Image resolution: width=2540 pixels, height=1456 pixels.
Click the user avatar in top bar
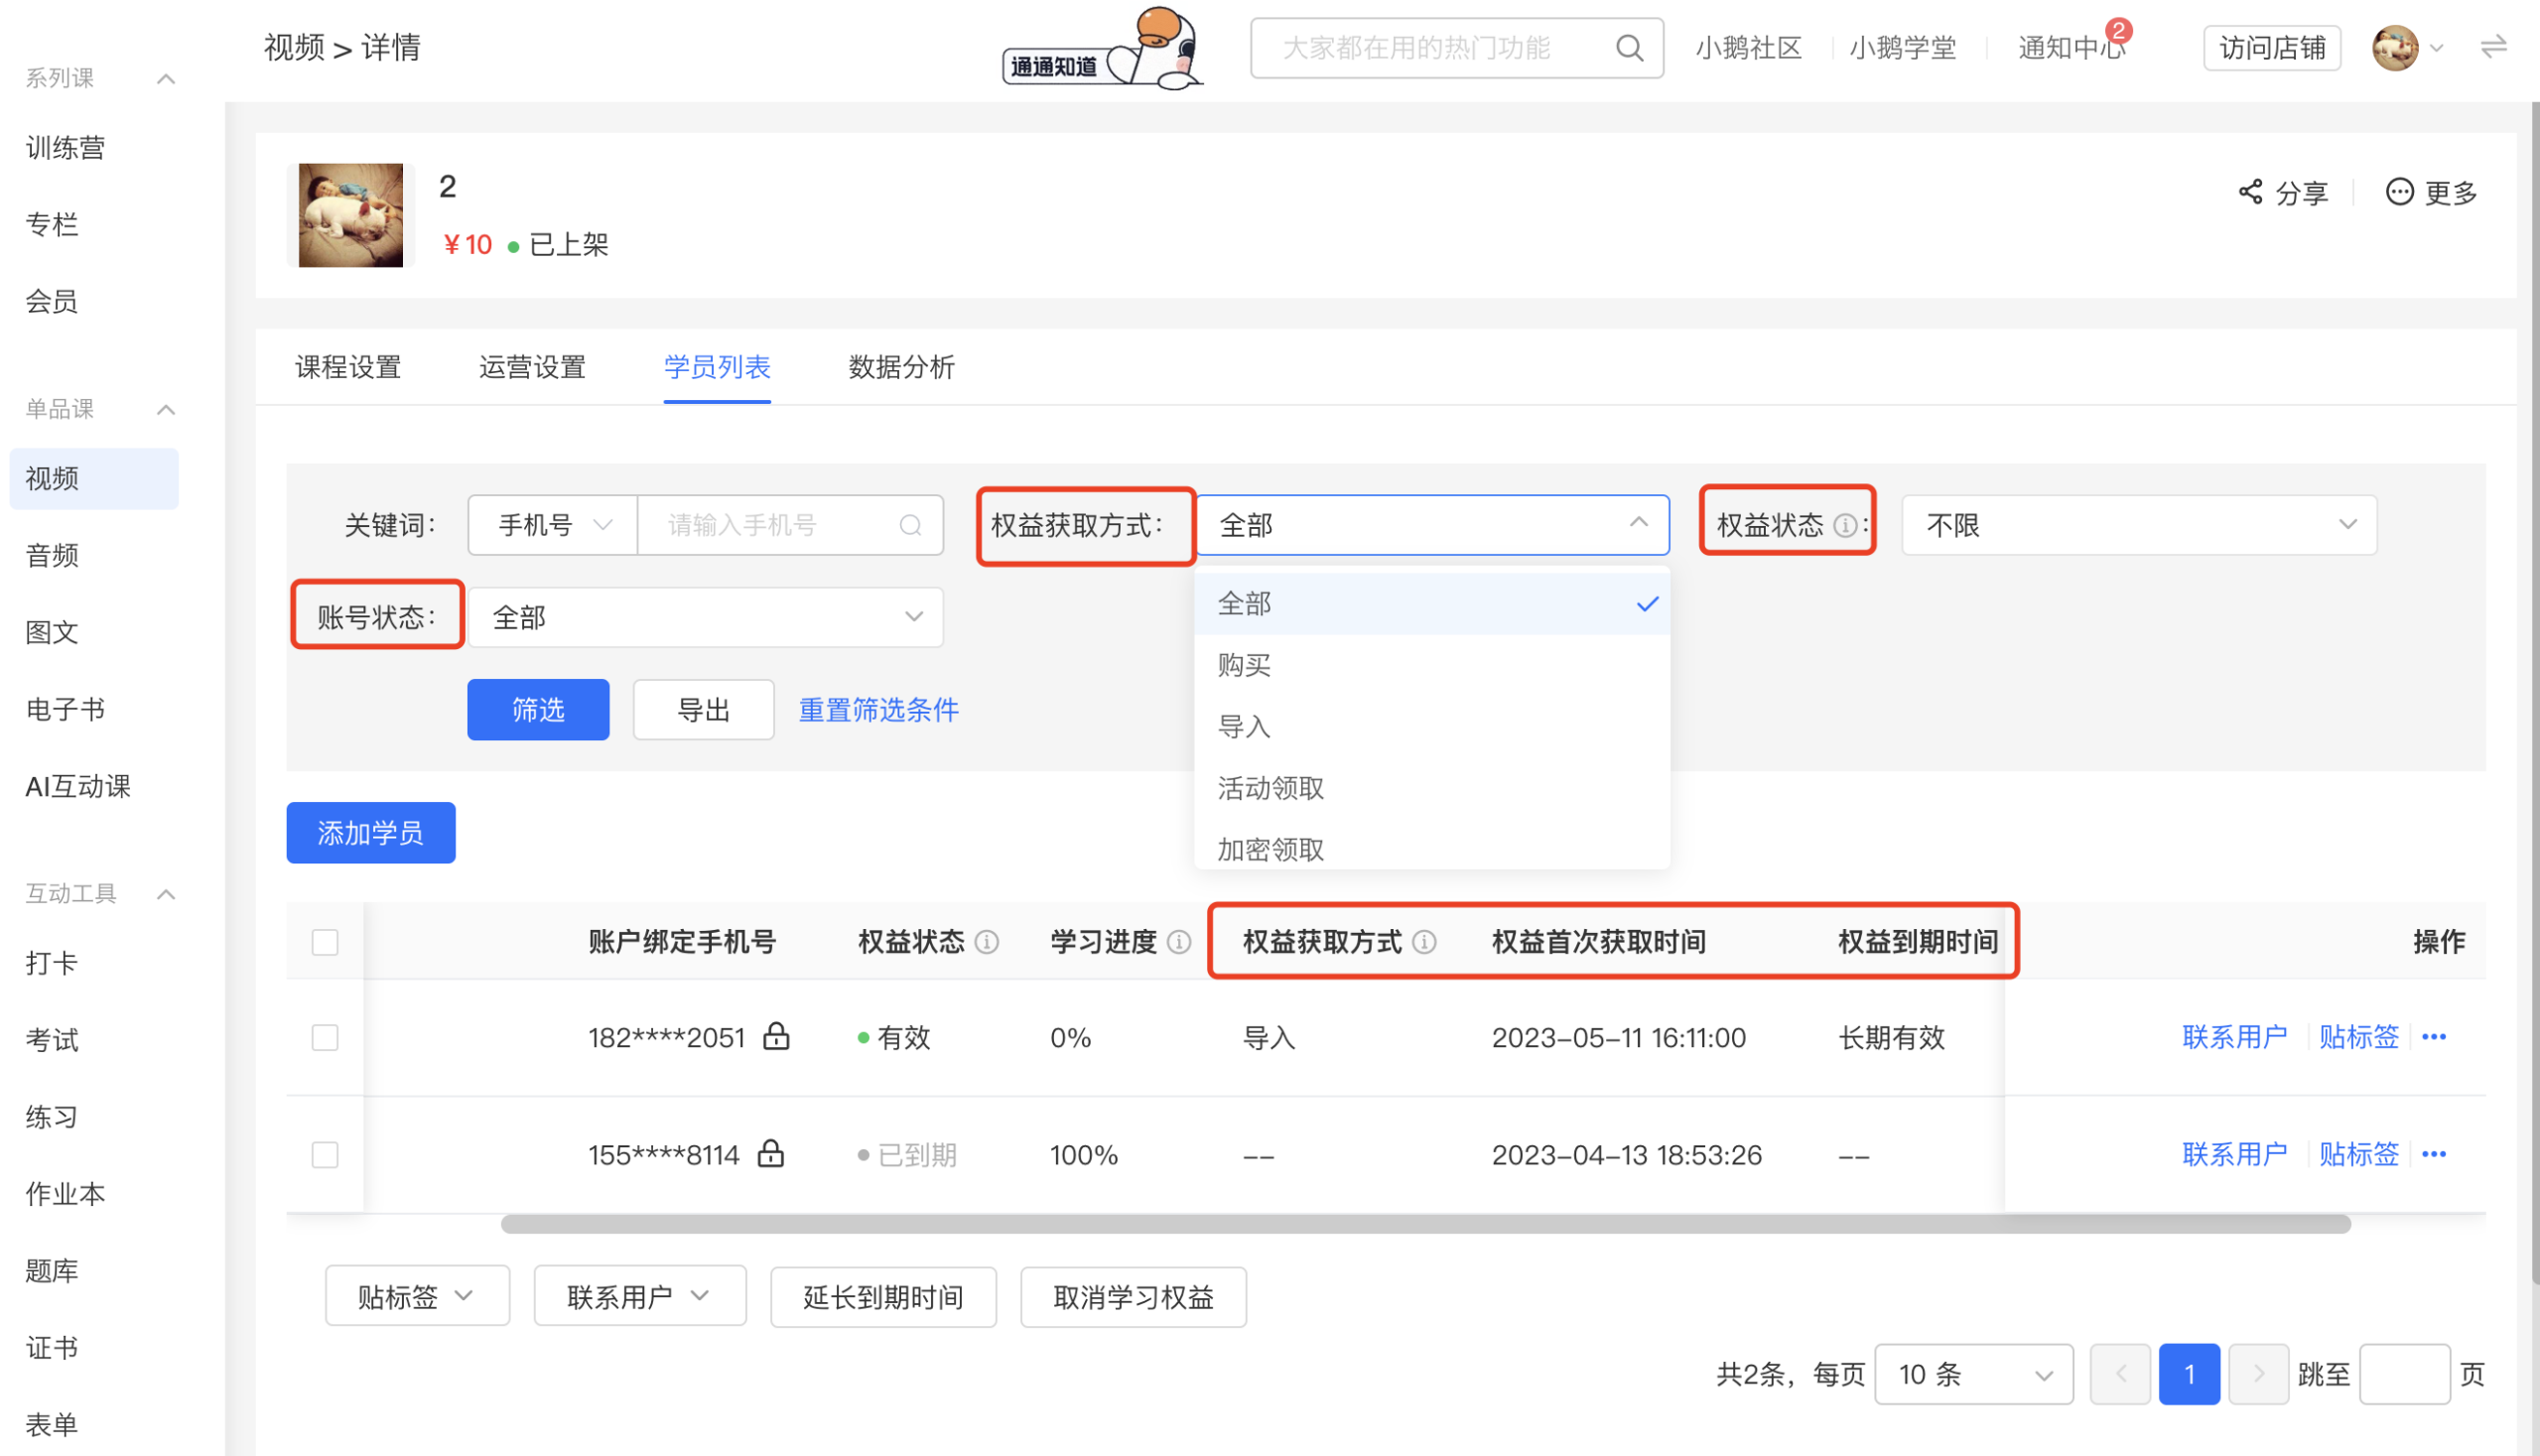tap(2395, 48)
